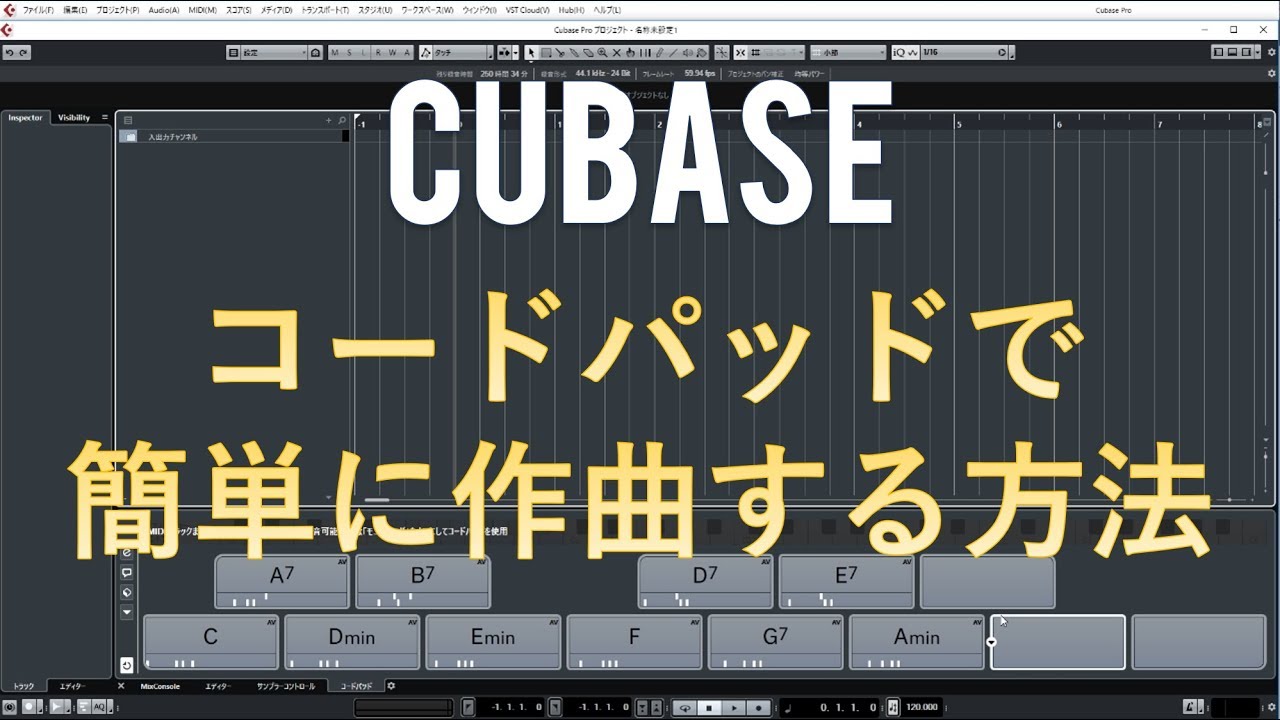Viewport: 1280px width, 720px height.
Task: Select the Range Selection tool
Action: point(545,52)
